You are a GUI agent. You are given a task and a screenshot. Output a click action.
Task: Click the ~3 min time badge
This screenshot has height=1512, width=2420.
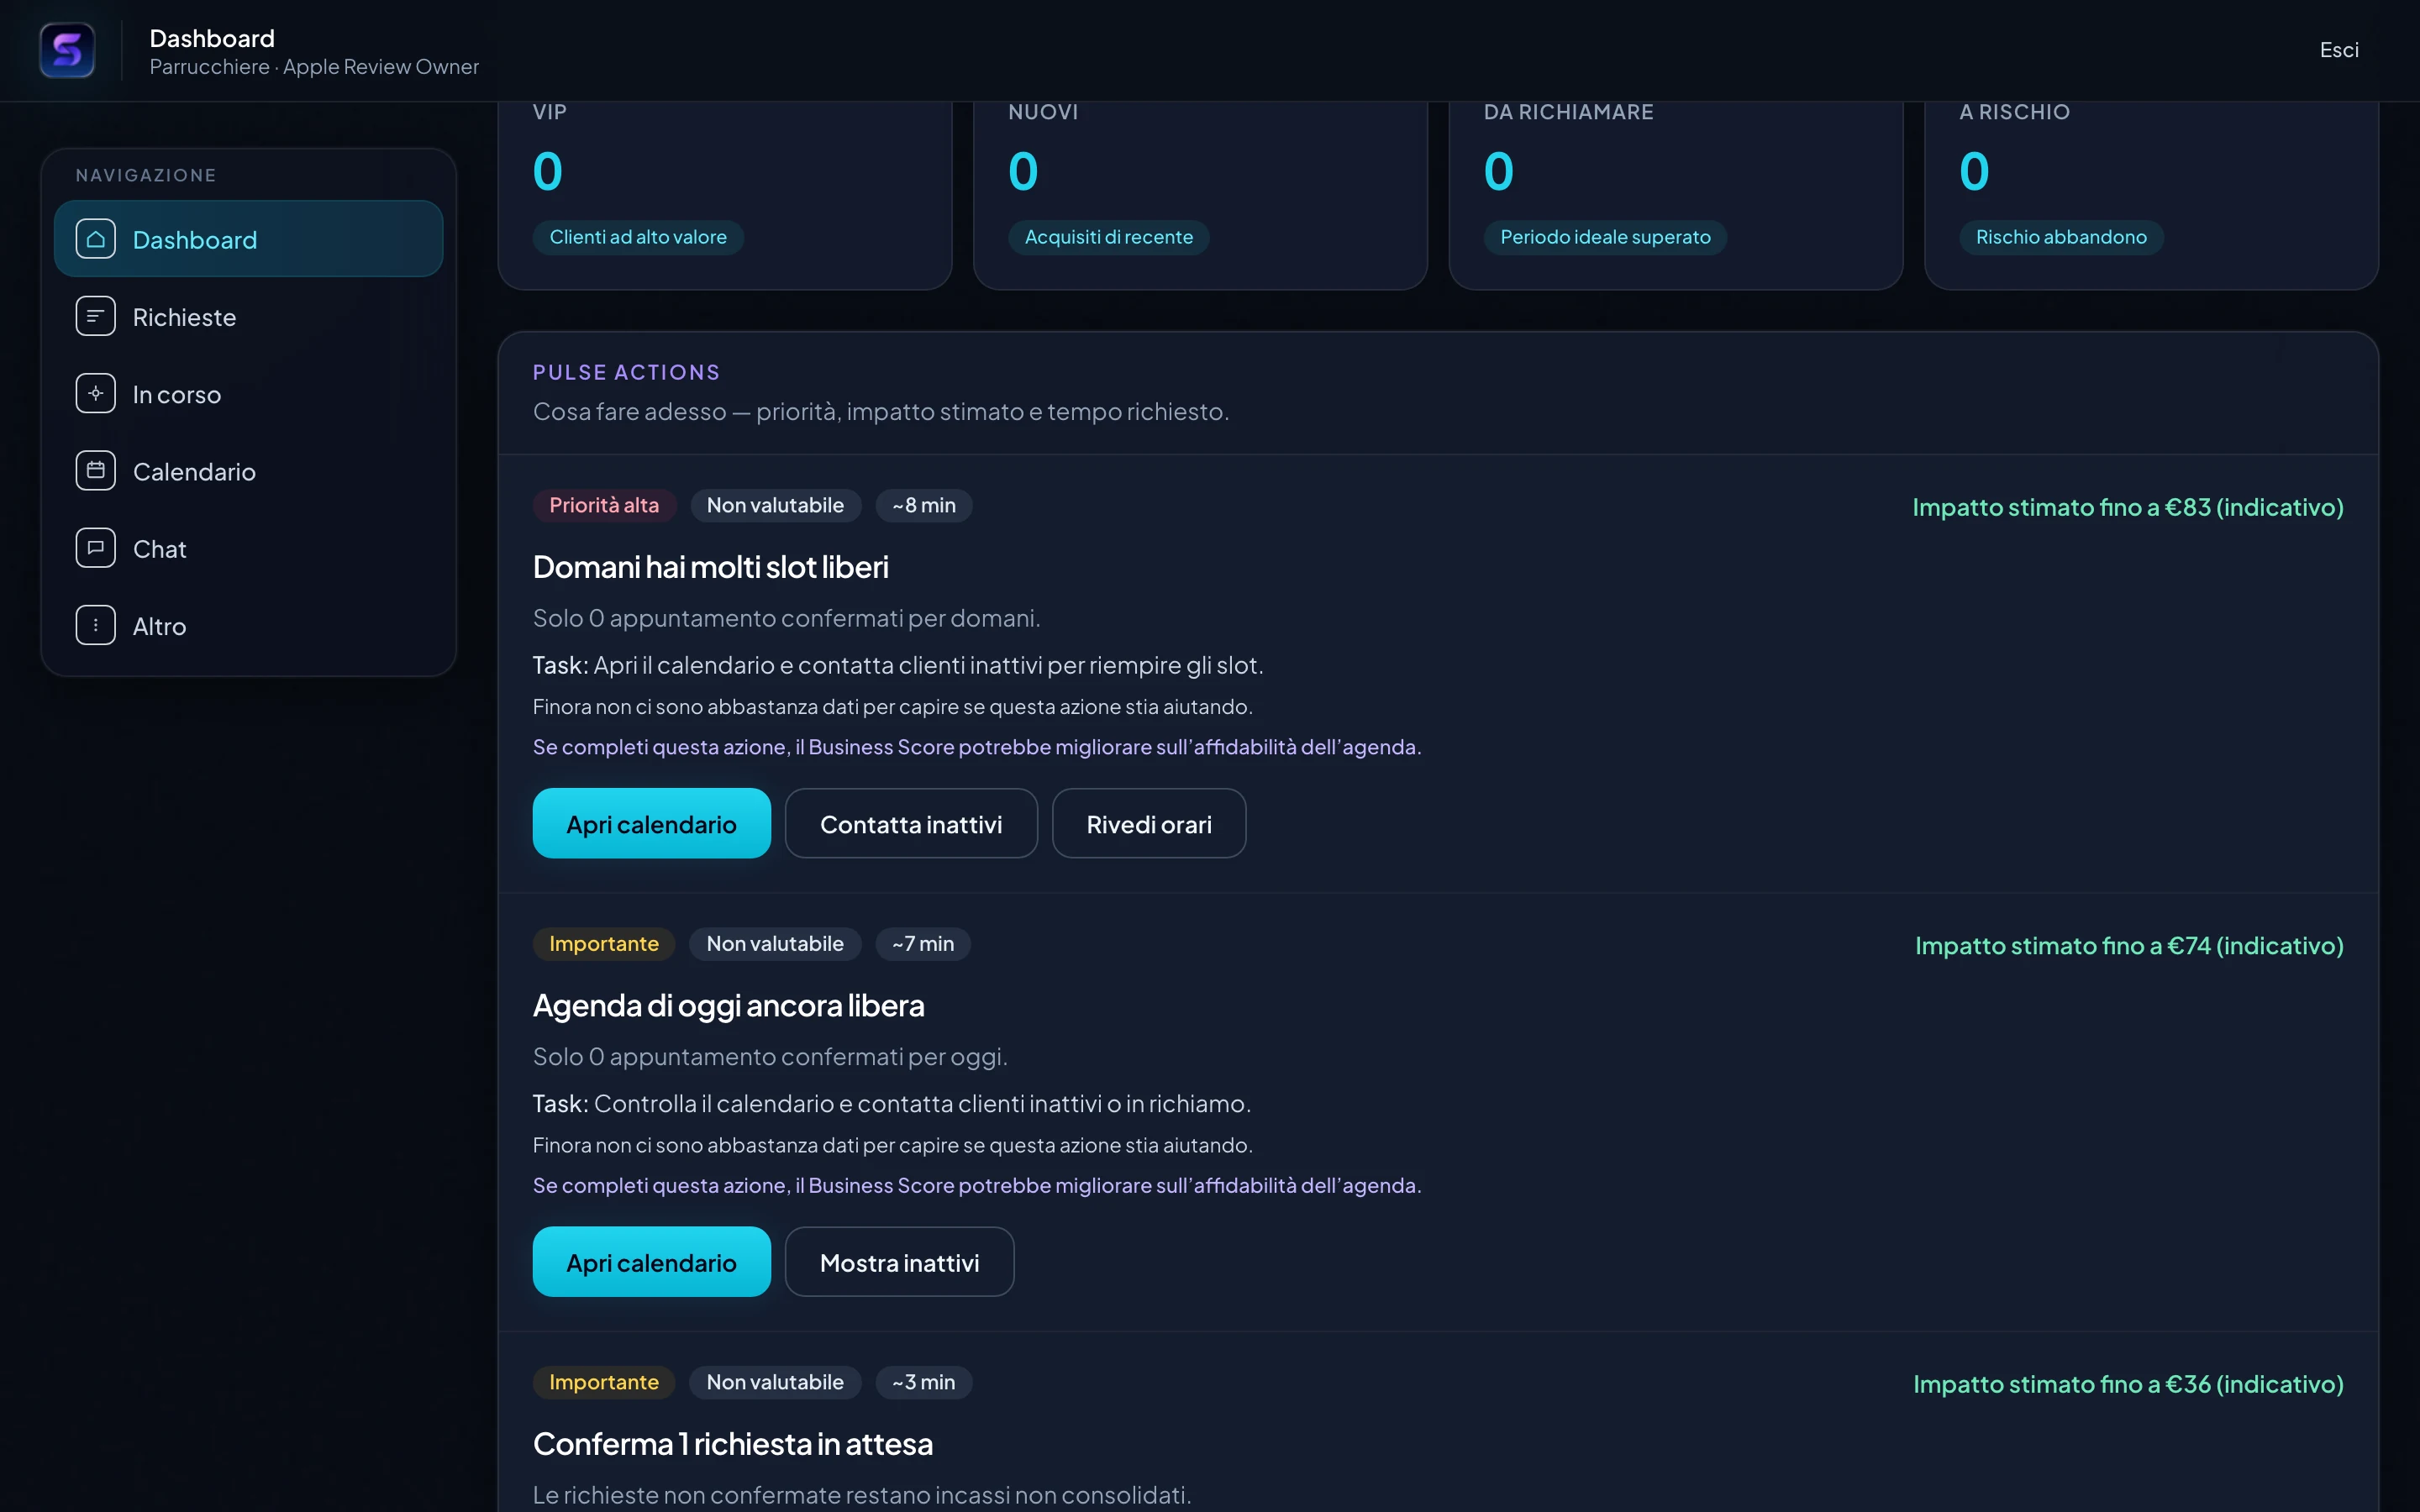point(924,1382)
